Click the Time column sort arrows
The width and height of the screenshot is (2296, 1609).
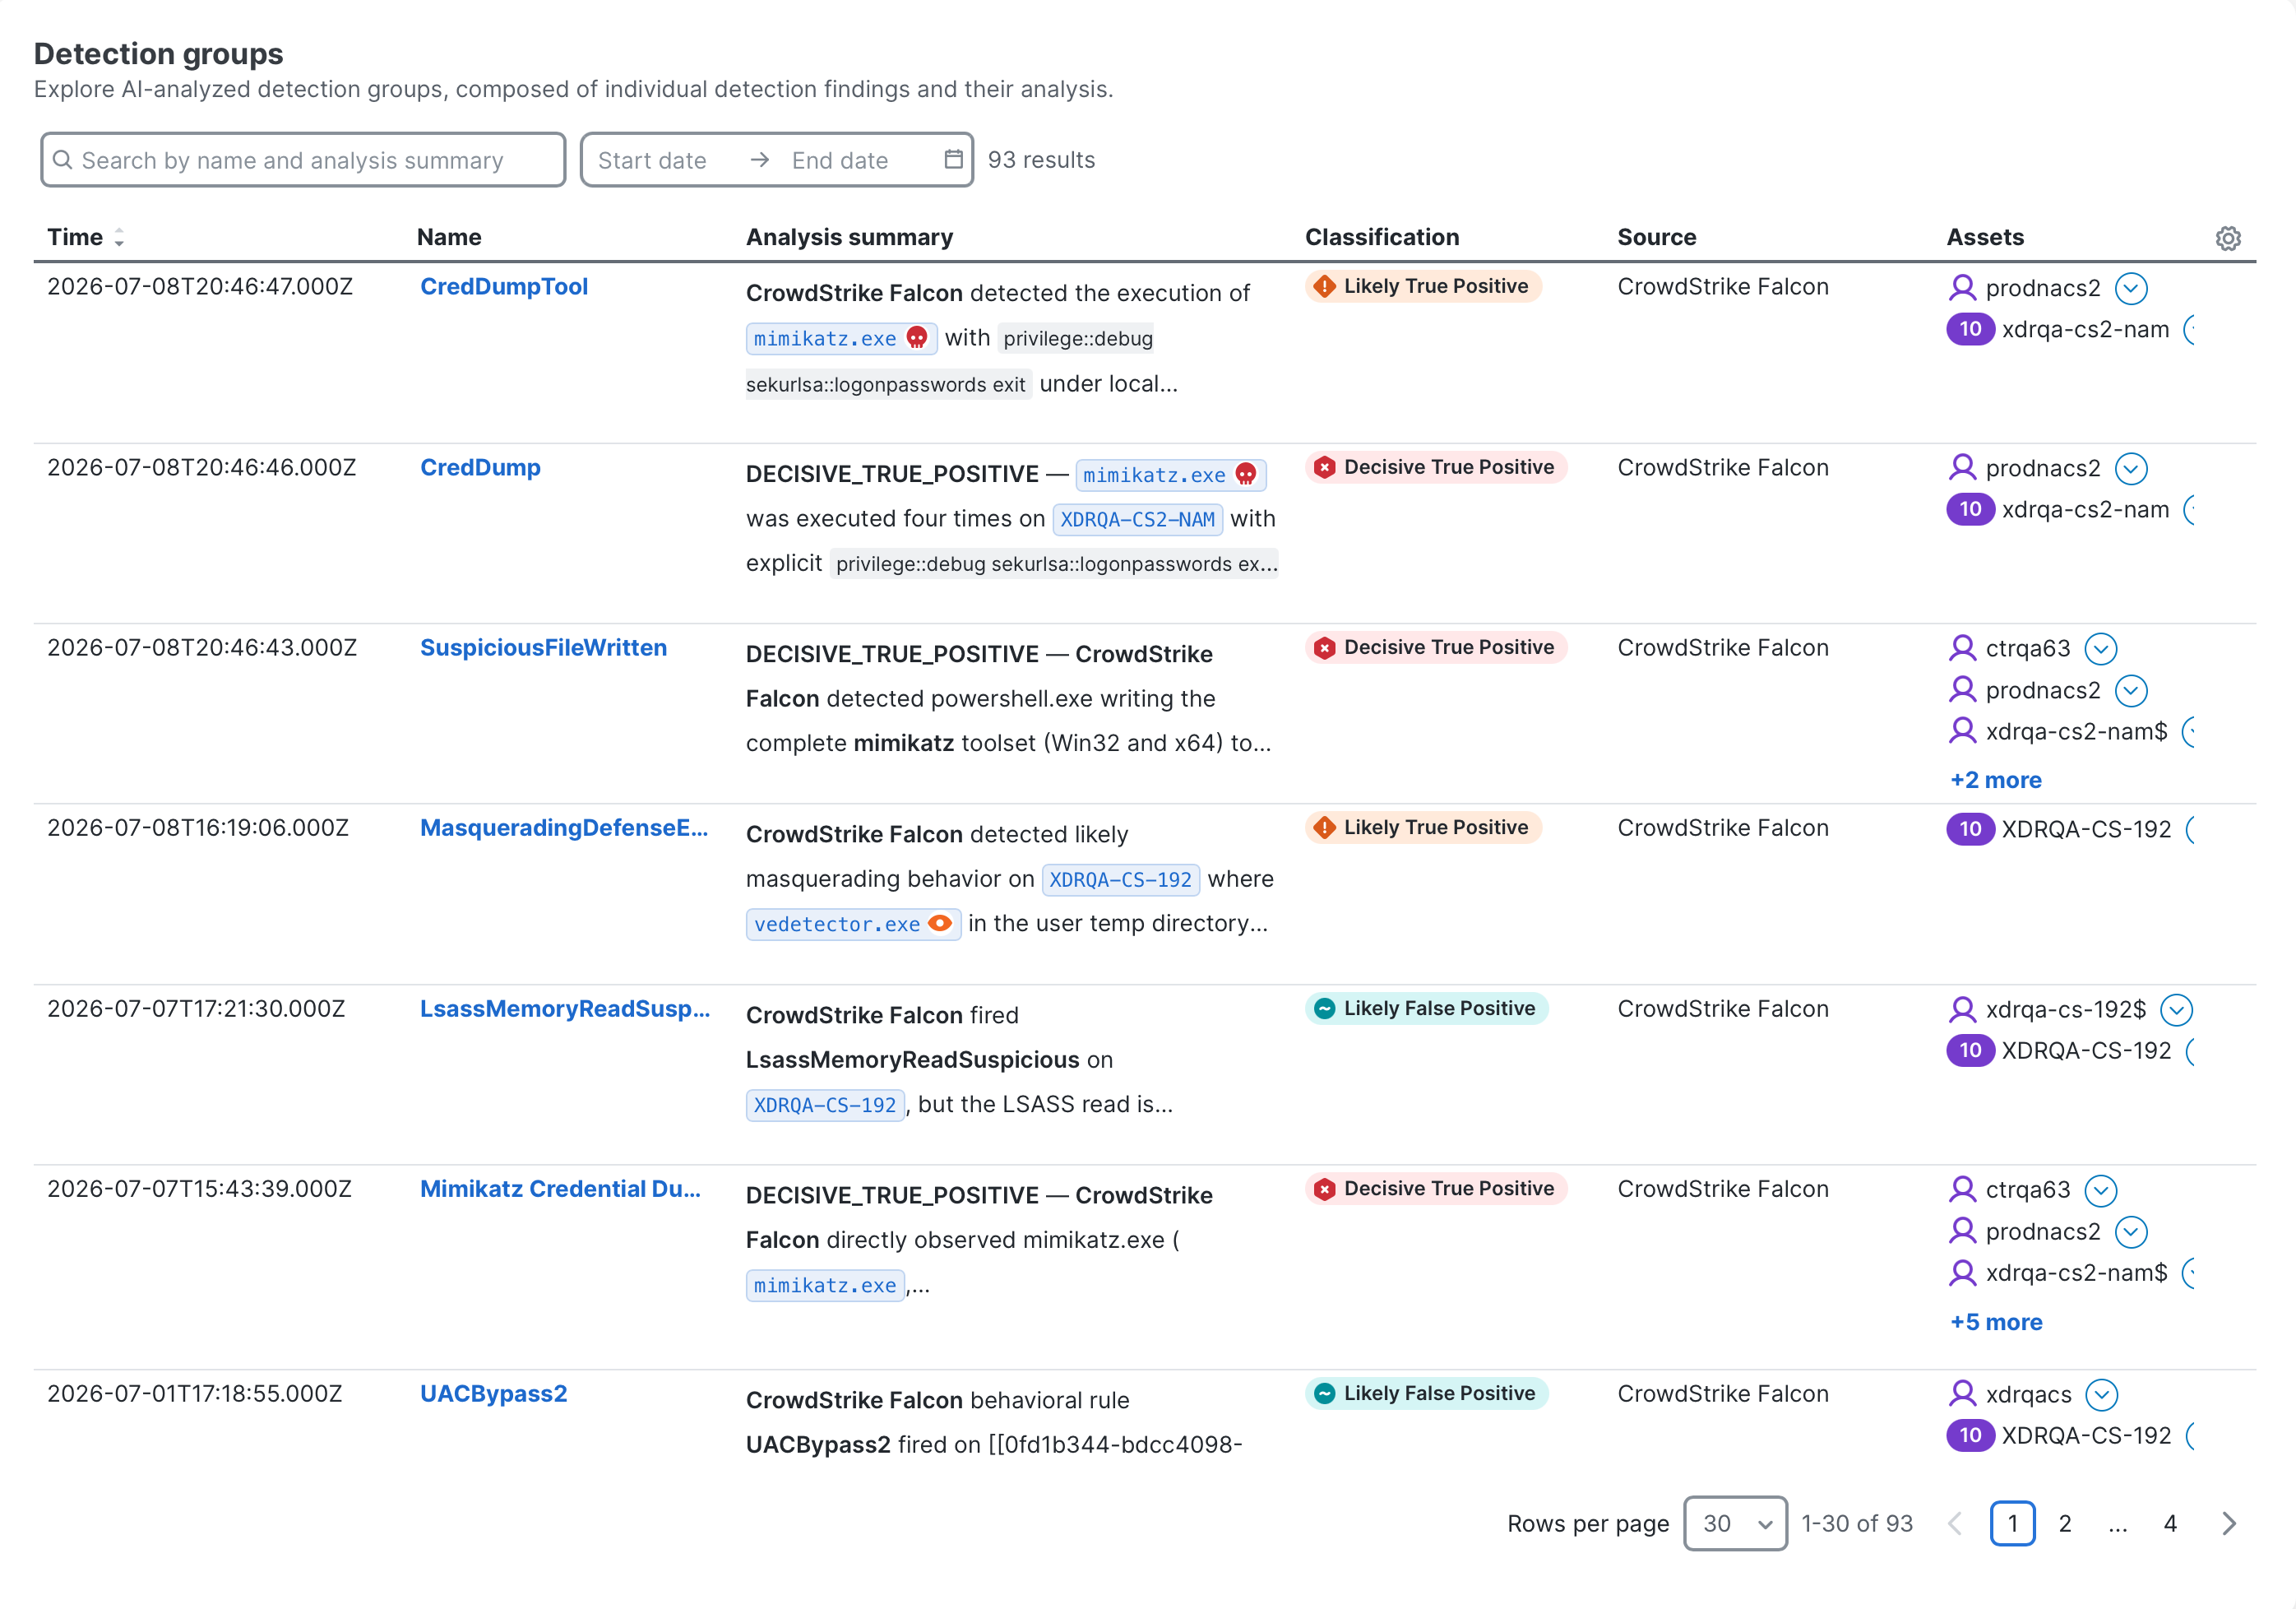pyautogui.click(x=119, y=238)
